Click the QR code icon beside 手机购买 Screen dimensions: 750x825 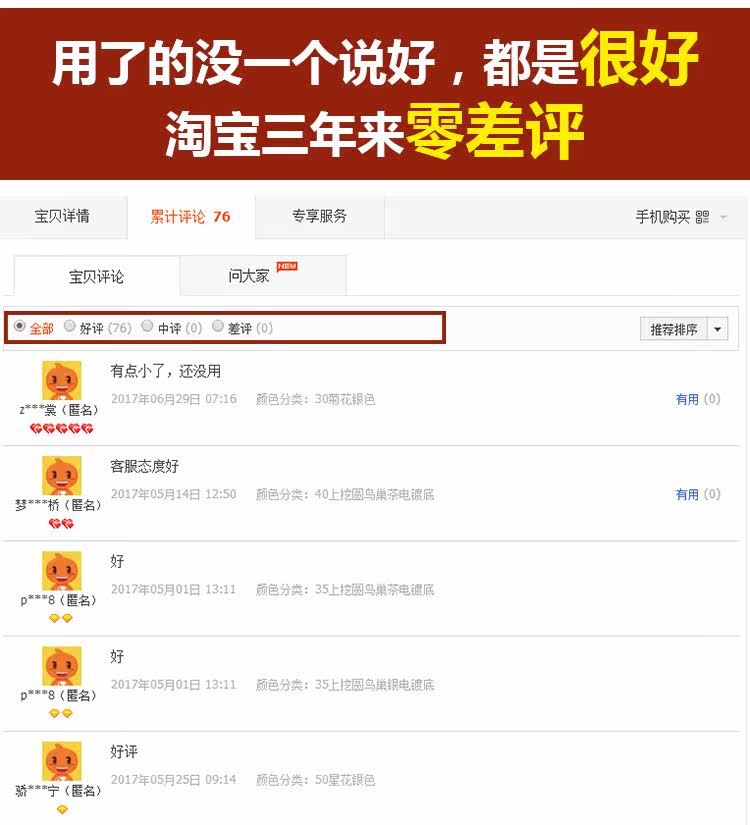point(702,217)
